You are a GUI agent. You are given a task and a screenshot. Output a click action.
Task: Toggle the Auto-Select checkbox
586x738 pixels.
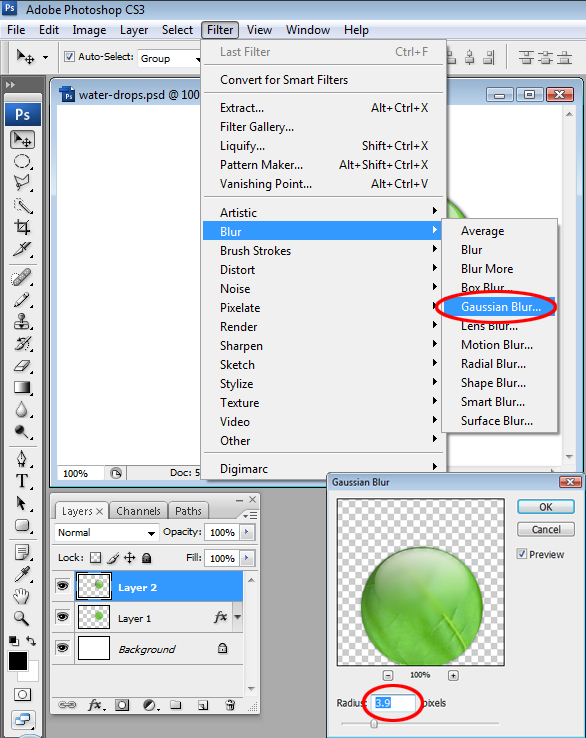click(70, 57)
